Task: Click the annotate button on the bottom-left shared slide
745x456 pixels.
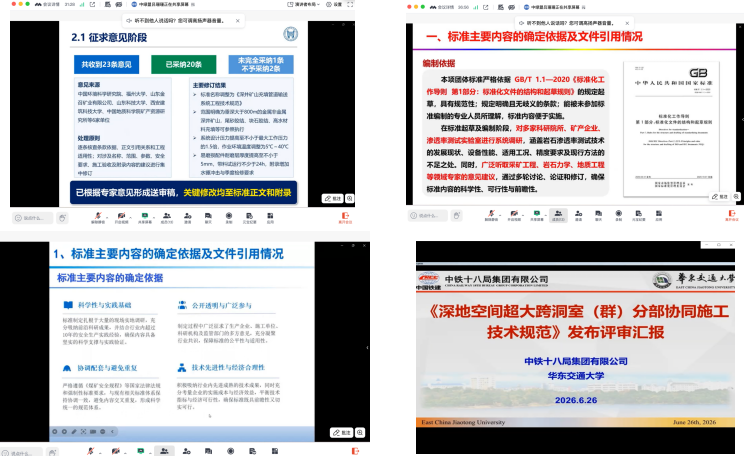Action: pyautogui.click(x=342, y=433)
